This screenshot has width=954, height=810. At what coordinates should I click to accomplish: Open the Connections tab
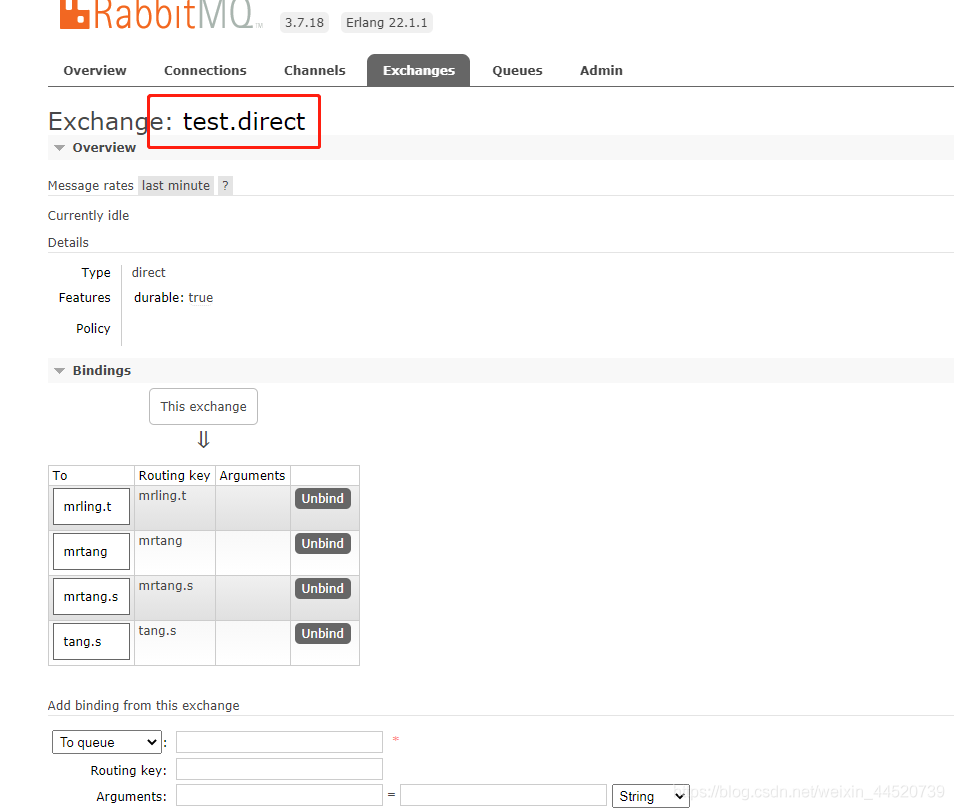(205, 71)
